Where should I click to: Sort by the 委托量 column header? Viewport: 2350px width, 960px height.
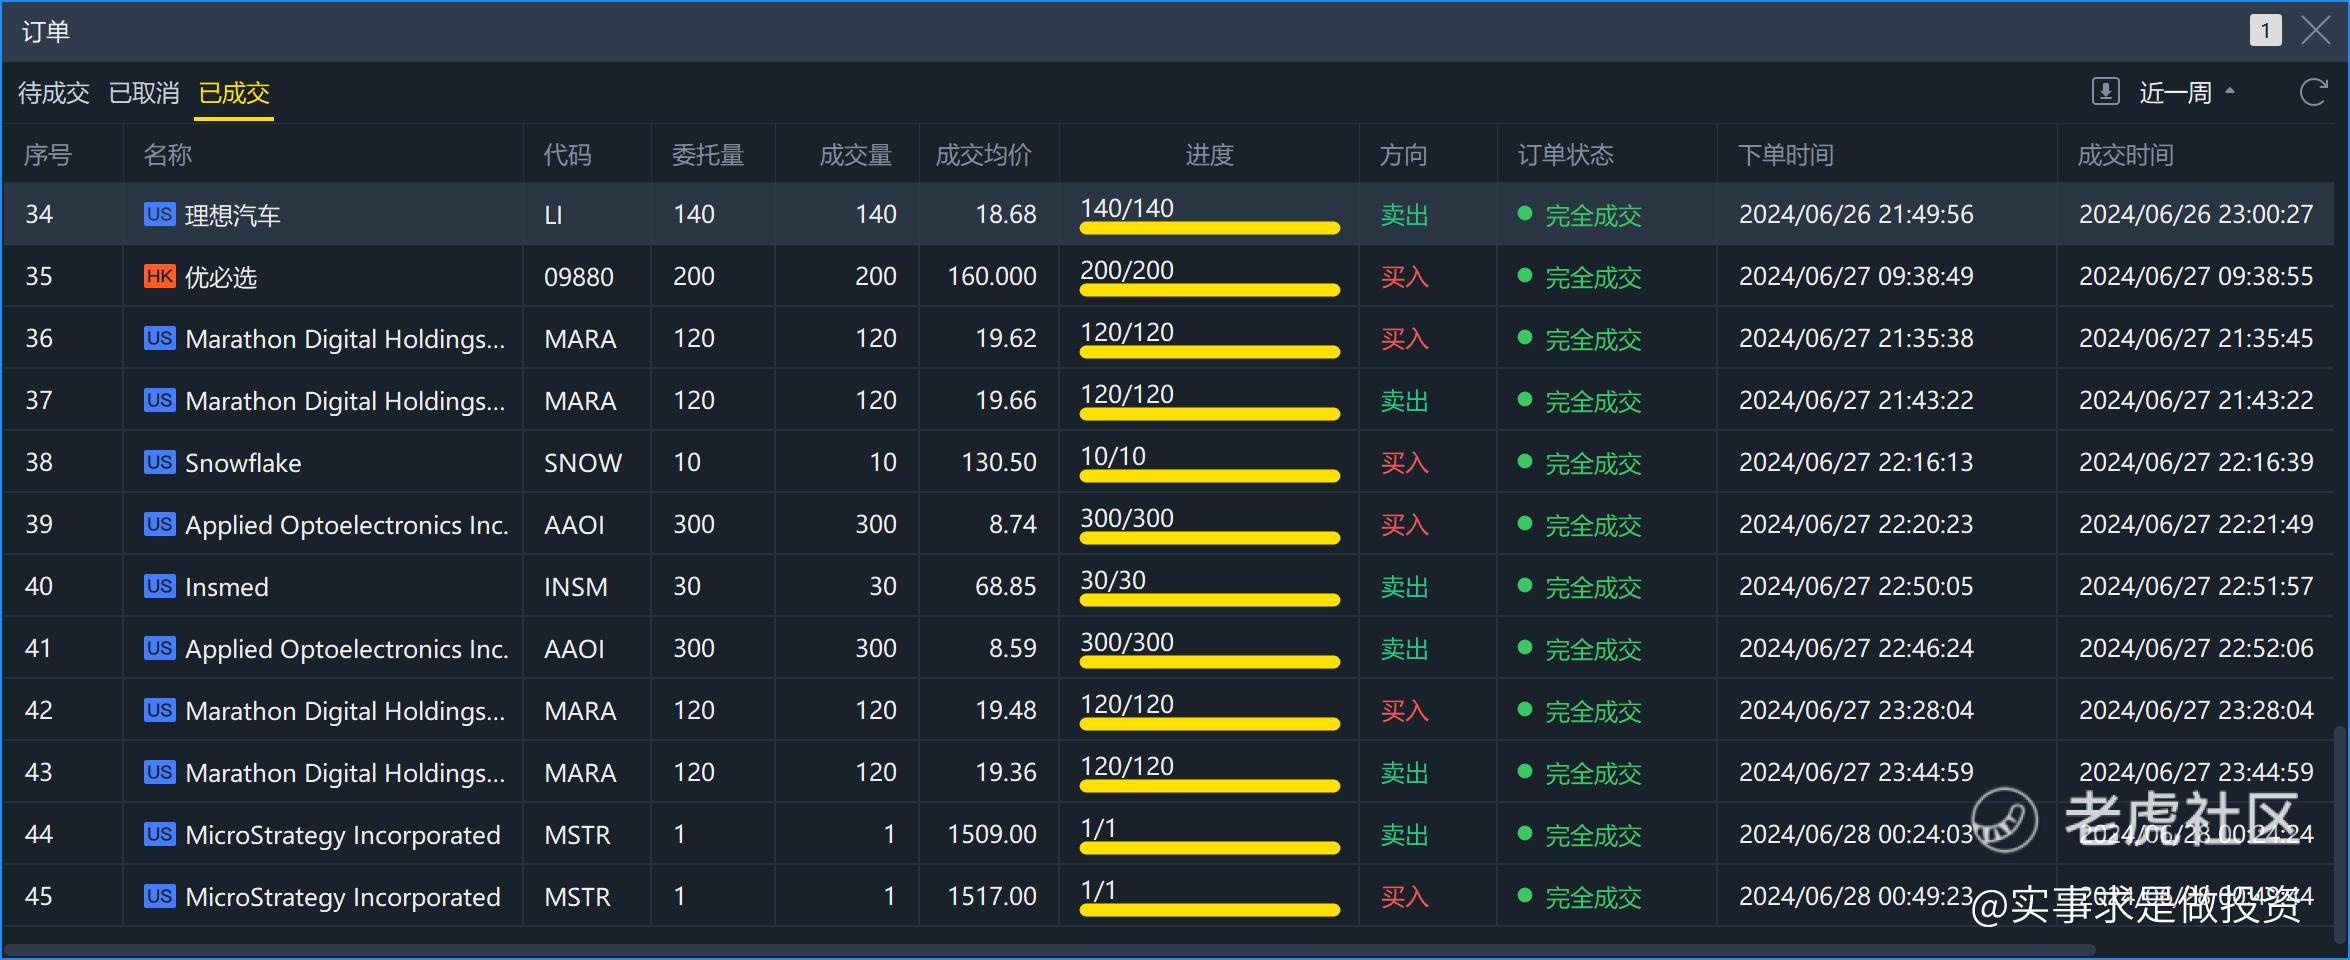[708, 155]
